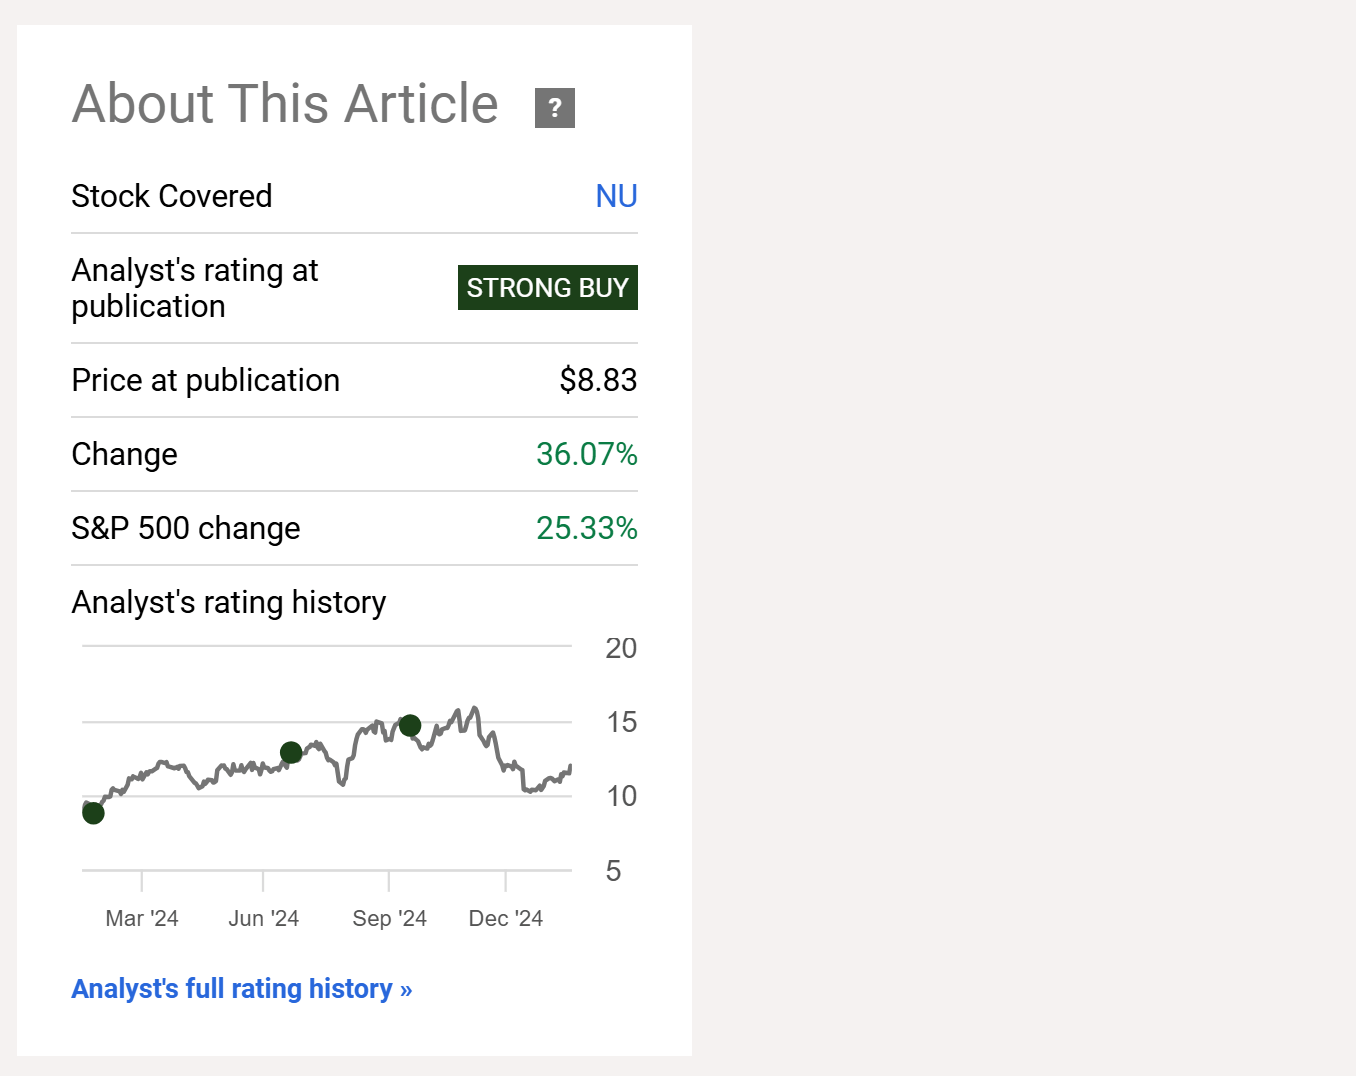This screenshot has width=1356, height=1076.
Task: Select the first green rating marker on chart
Action: (92, 813)
